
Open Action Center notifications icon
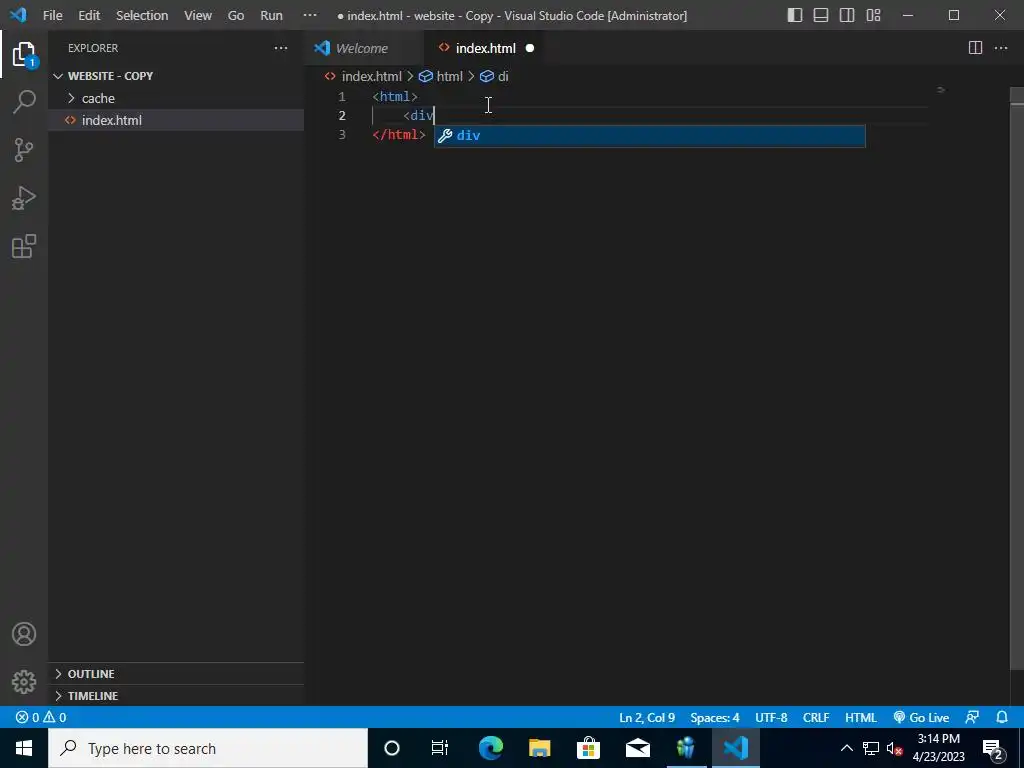pos(993,748)
